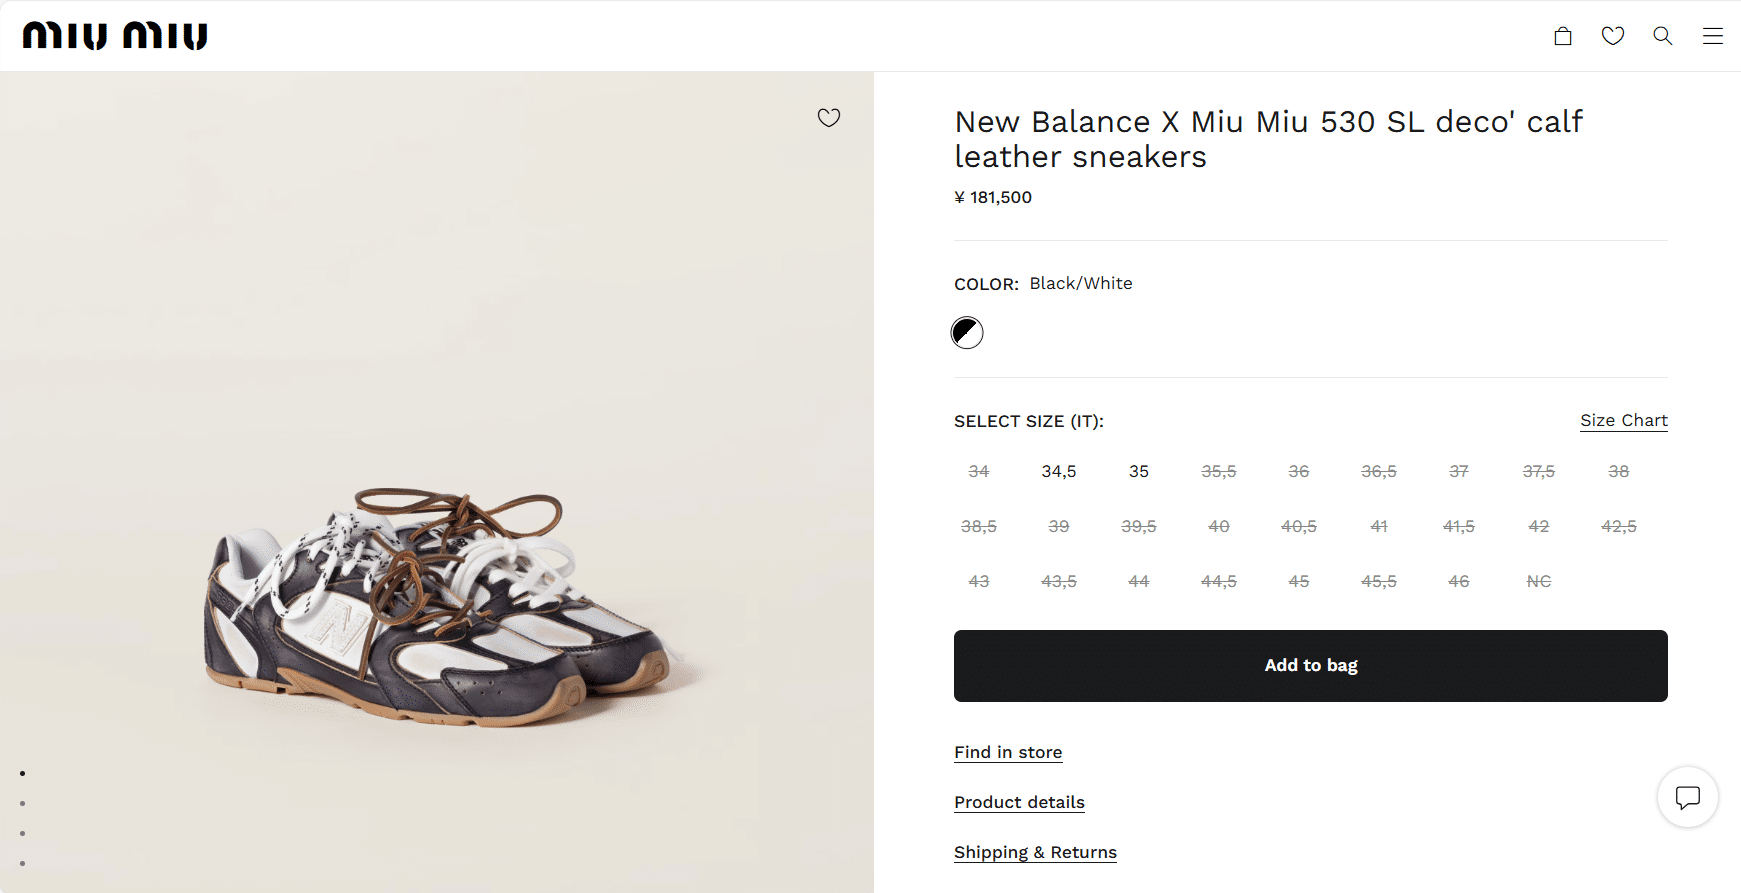Pick unavailable size 38
This screenshot has width=1741, height=893.
pos(1619,471)
